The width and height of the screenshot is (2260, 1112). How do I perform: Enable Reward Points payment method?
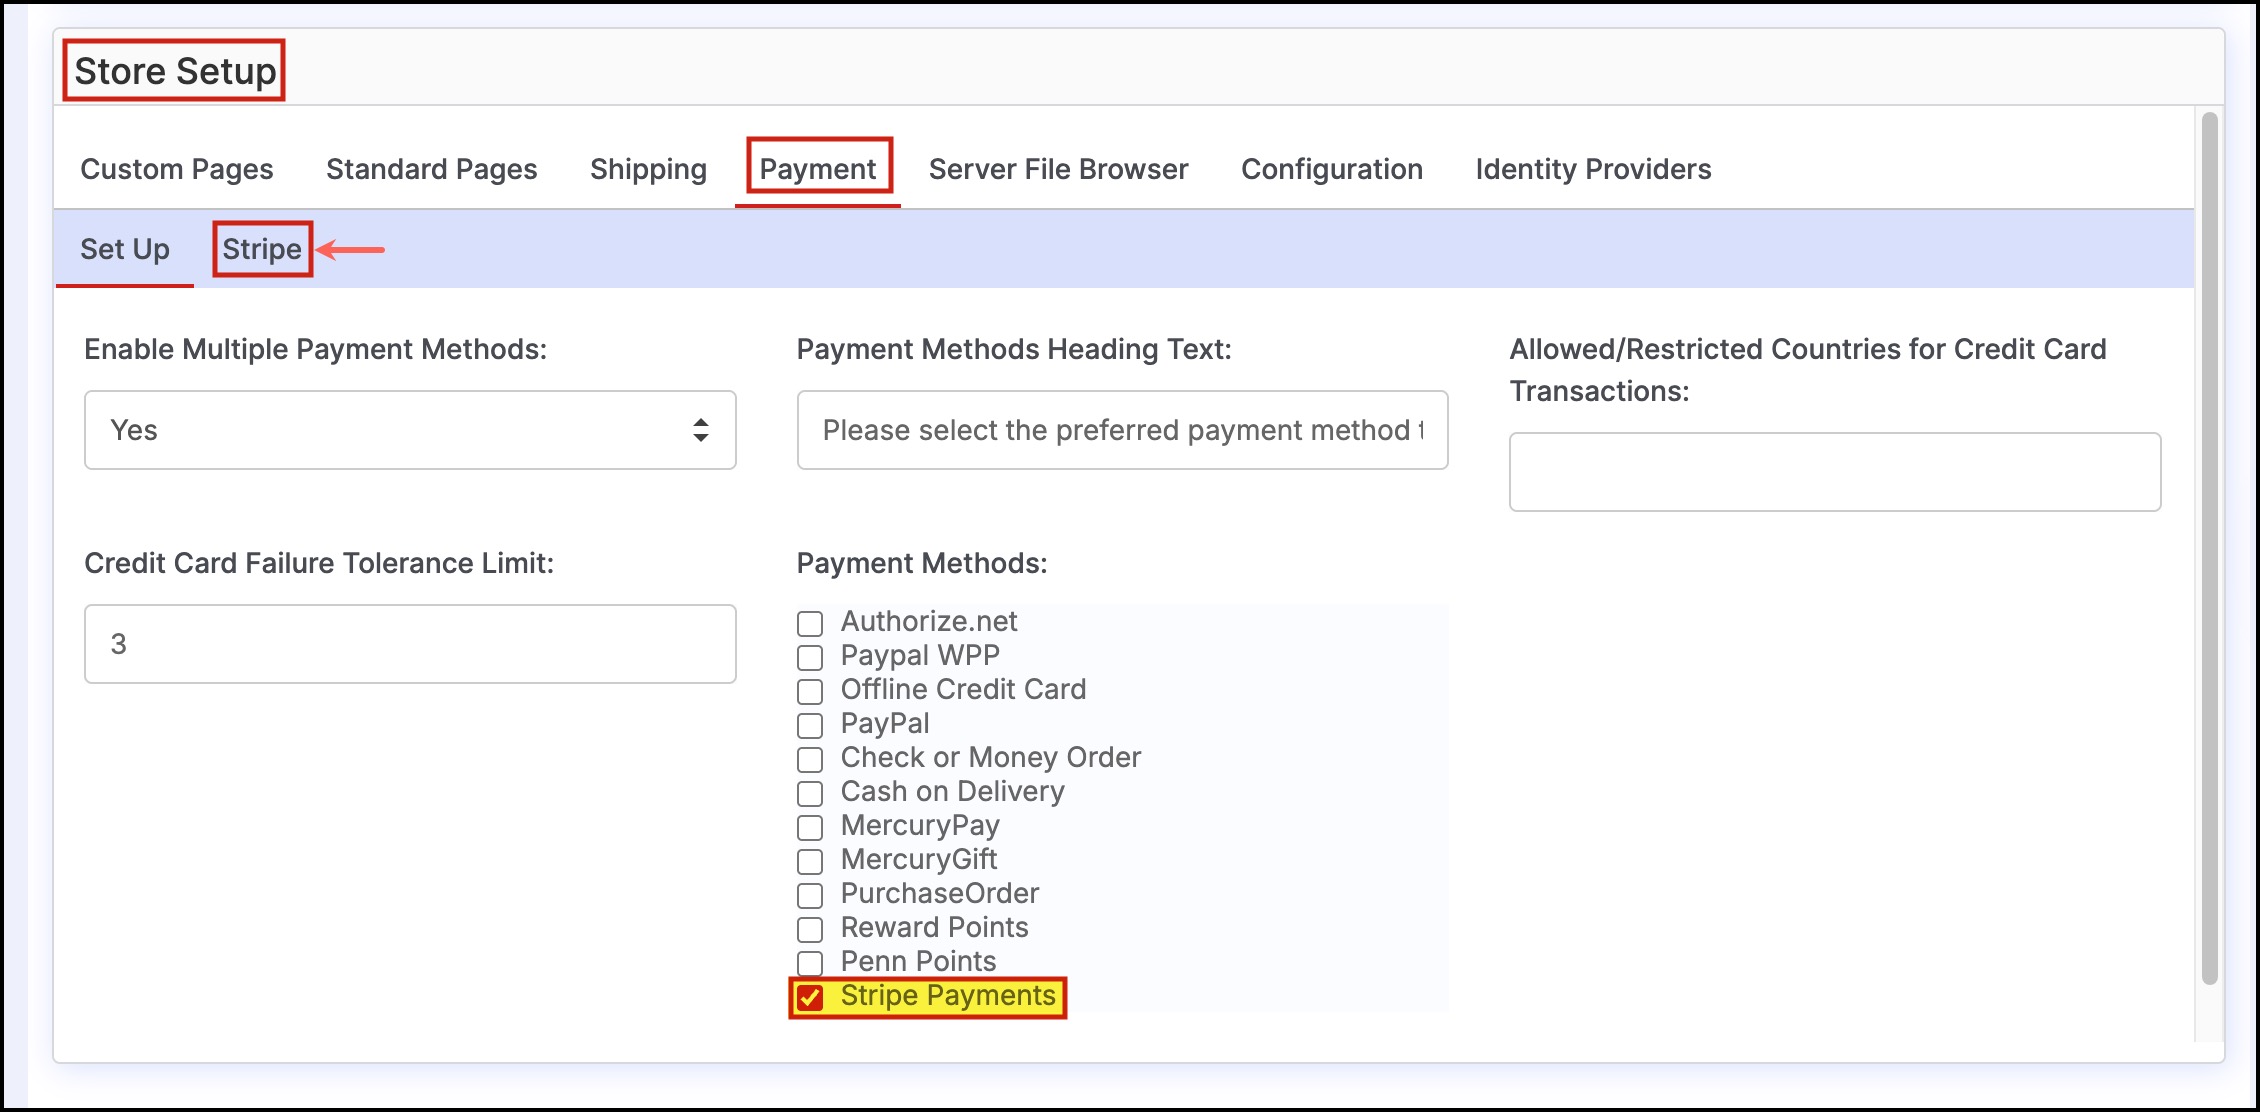[810, 930]
